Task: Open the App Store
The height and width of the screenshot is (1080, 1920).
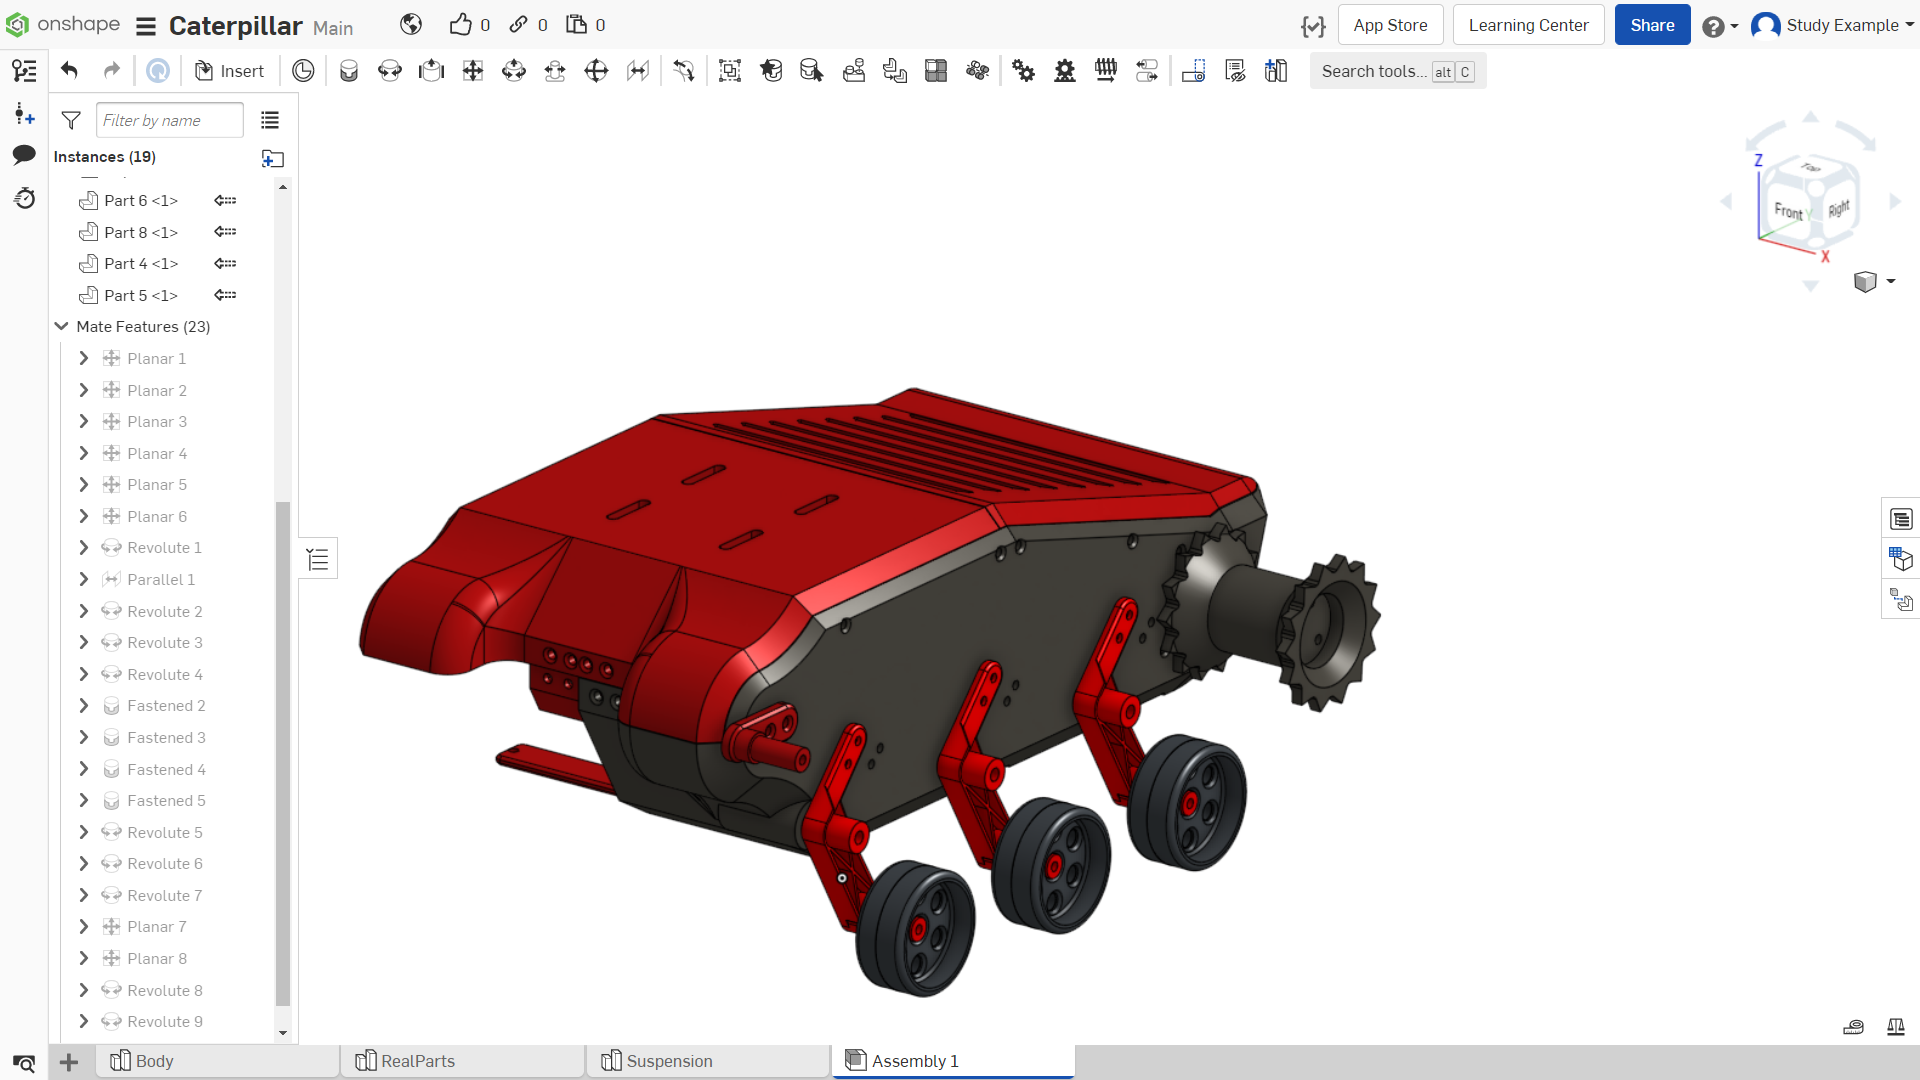Action: [x=1390, y=25]
